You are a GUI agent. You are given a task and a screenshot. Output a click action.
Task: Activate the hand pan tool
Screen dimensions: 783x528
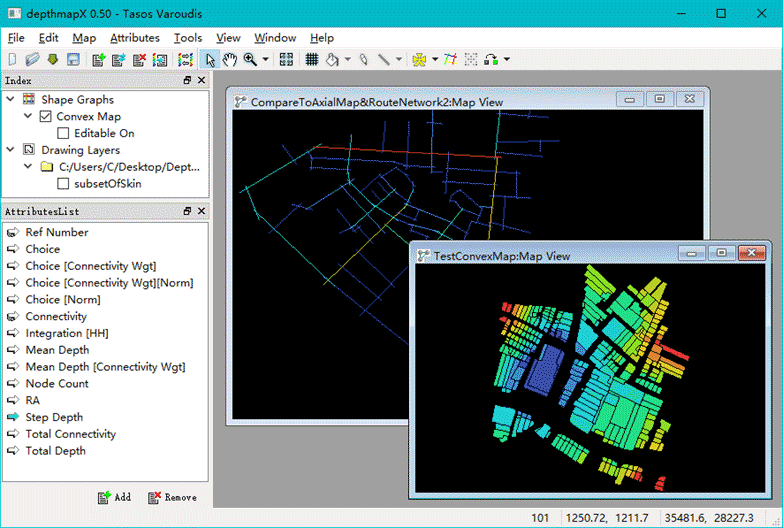230,60
